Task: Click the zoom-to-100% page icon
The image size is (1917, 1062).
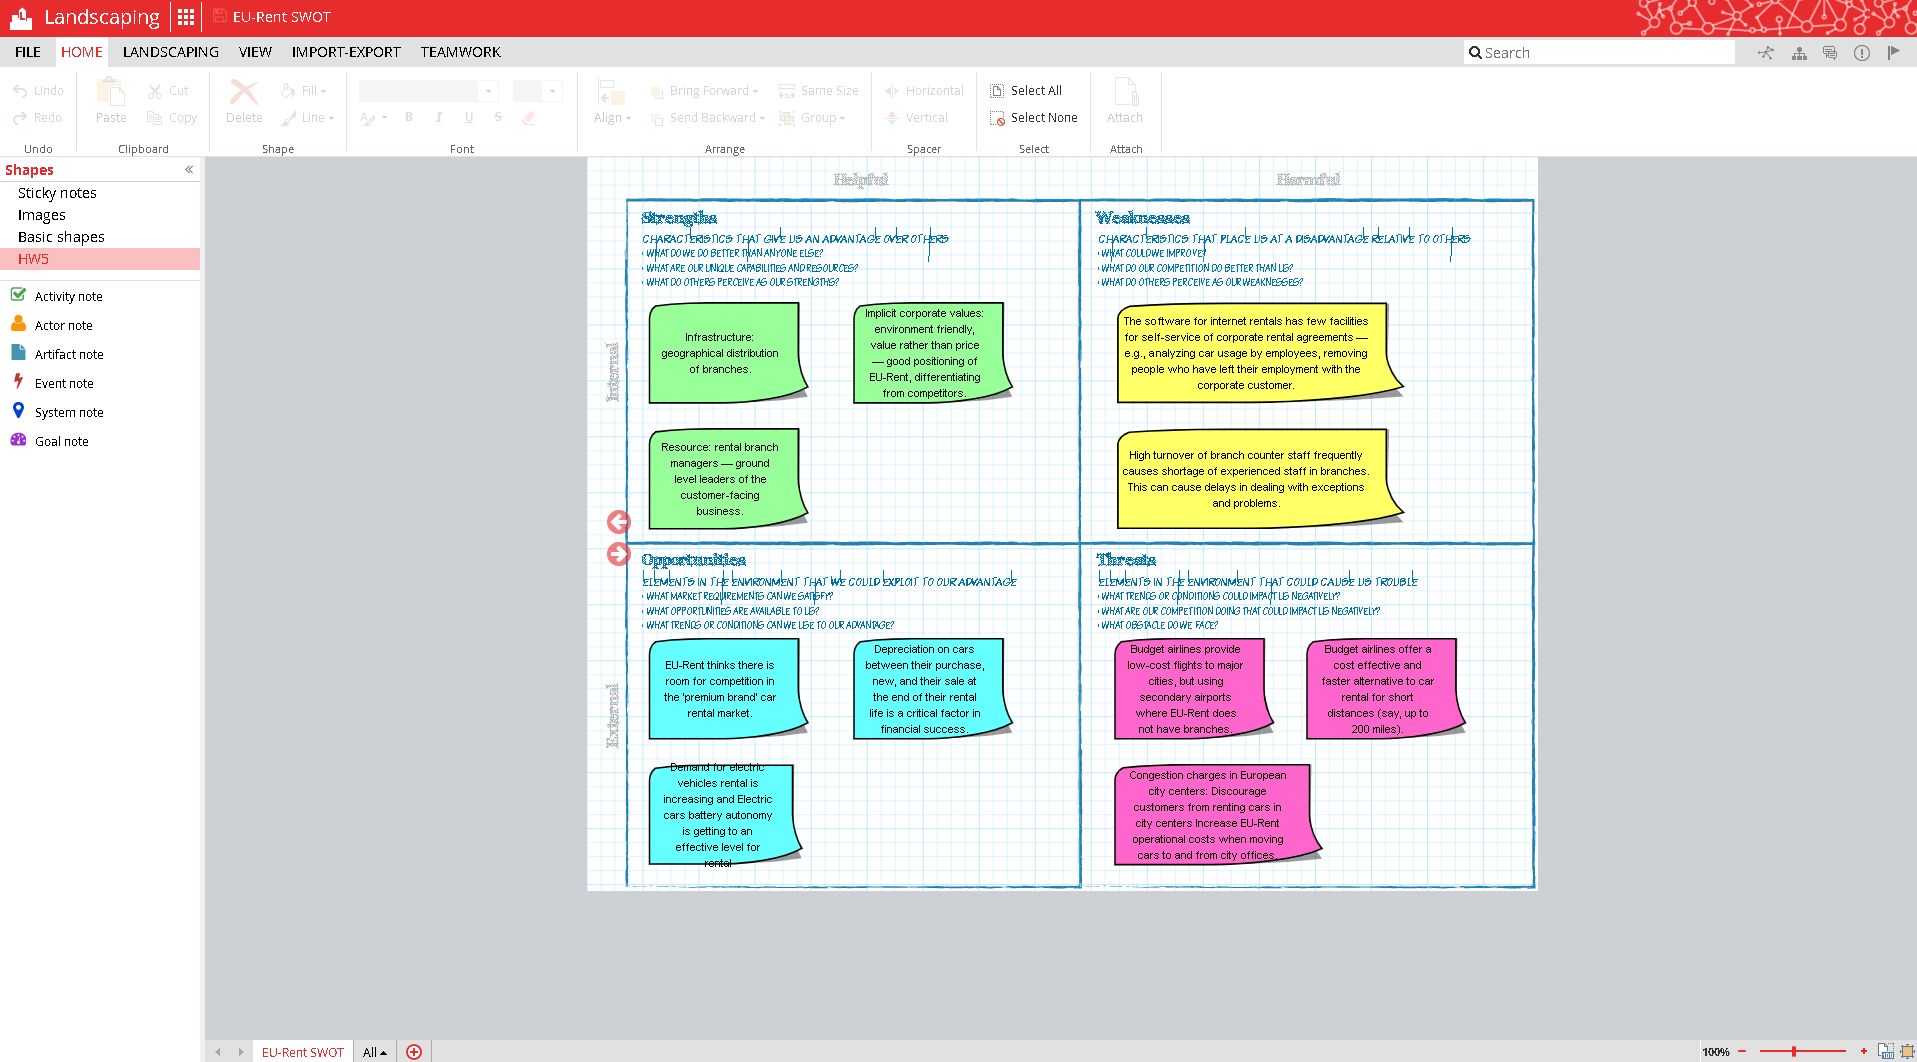Action: pos(1885,1052)
